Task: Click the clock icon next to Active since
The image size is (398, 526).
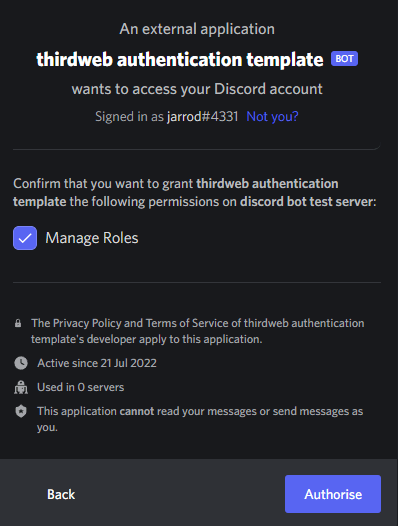Action: 21,363
